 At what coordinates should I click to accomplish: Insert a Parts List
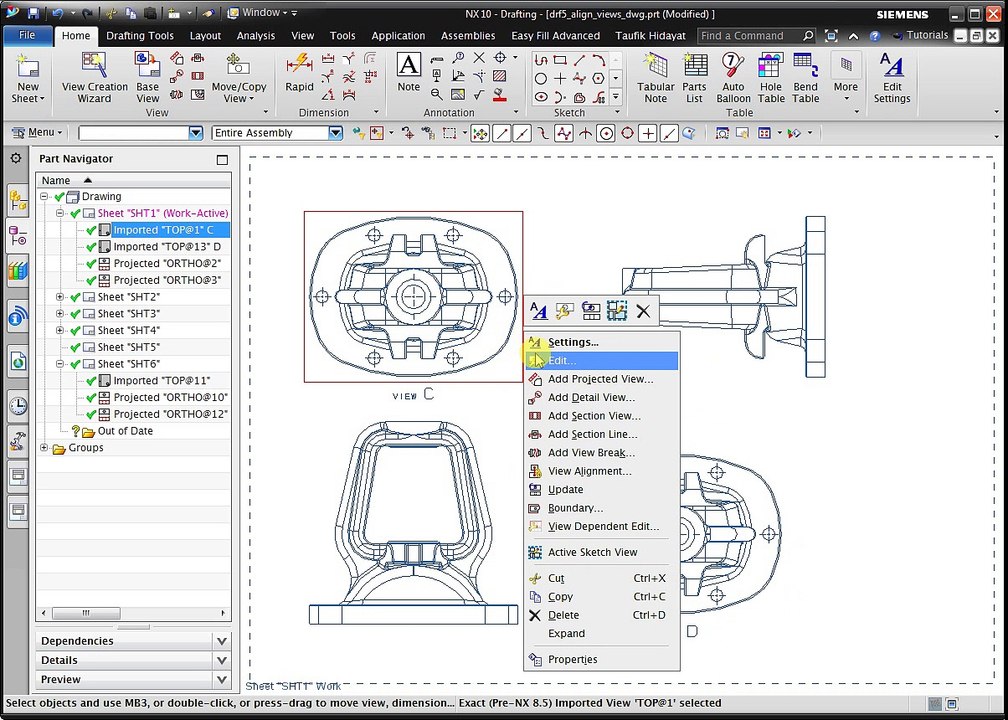694,80
